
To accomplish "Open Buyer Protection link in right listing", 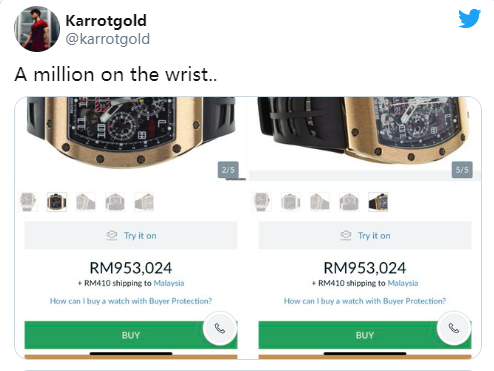I will [x=365, y=301].
